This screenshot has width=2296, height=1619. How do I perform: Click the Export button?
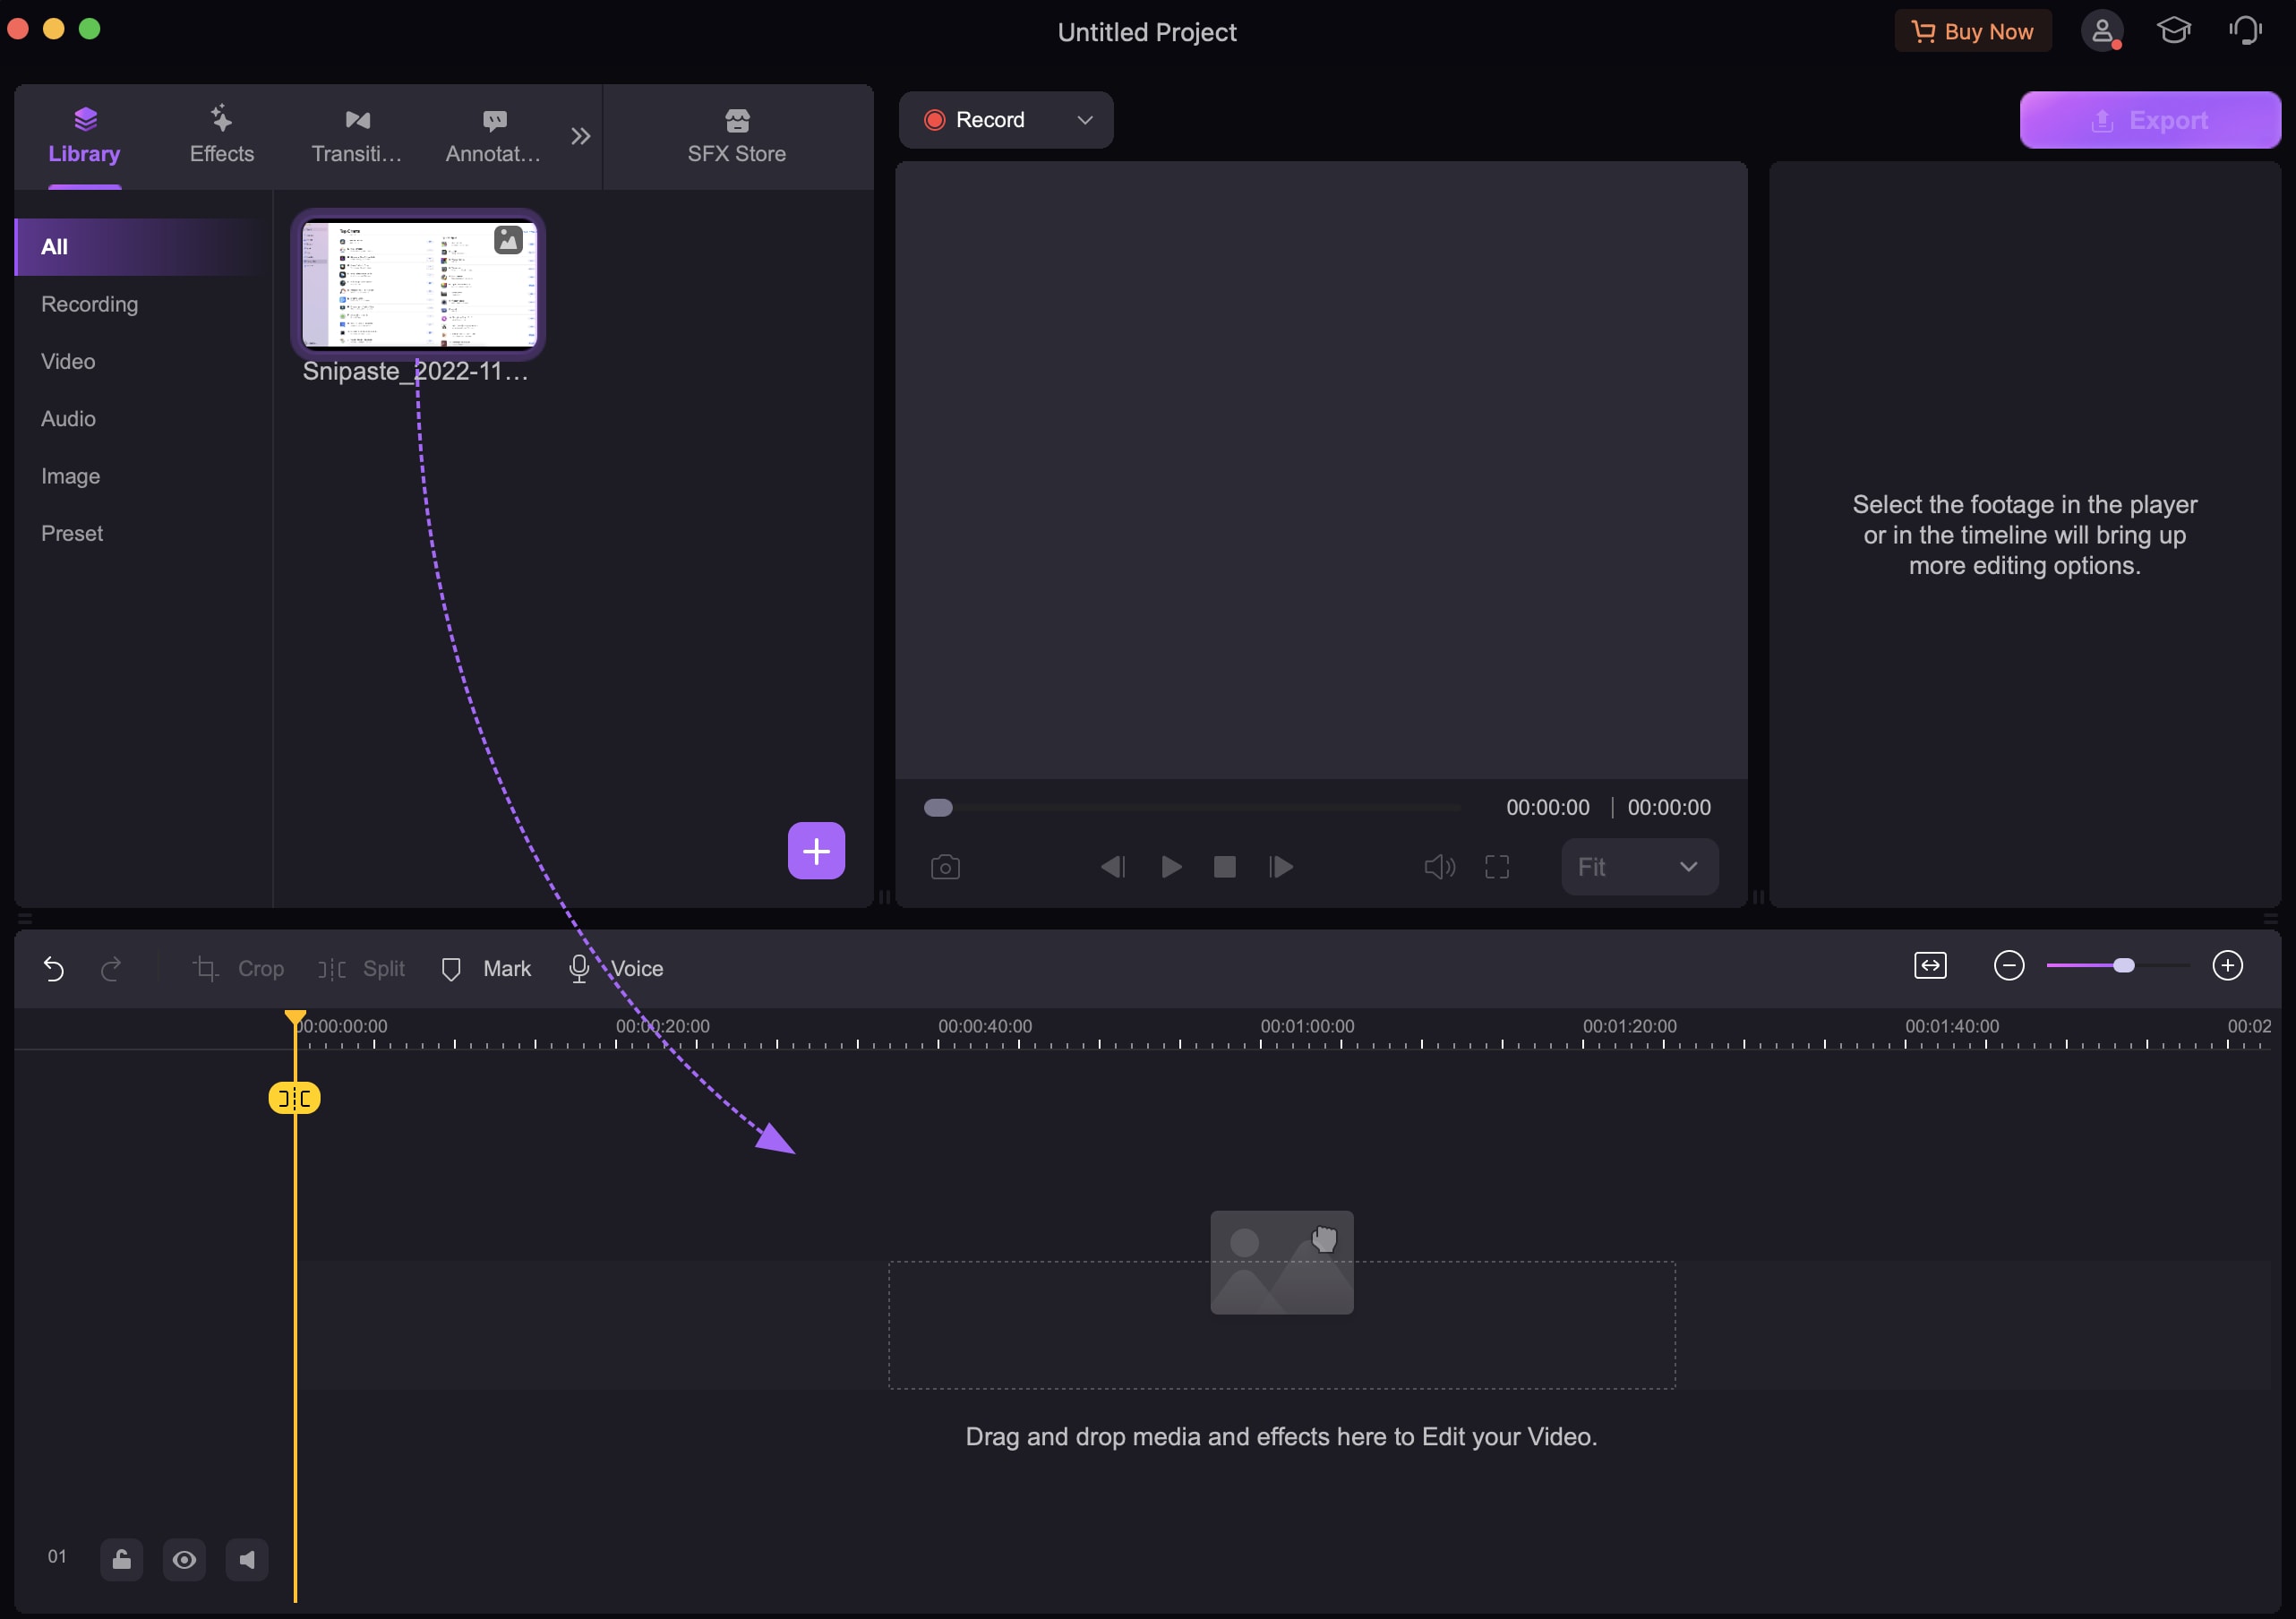2151,119
